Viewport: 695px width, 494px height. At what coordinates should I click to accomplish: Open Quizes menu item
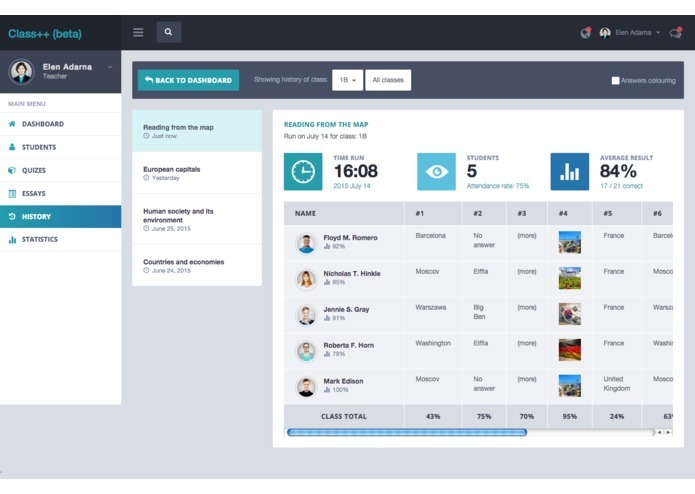pyautogui.click(x=60, y=170)
